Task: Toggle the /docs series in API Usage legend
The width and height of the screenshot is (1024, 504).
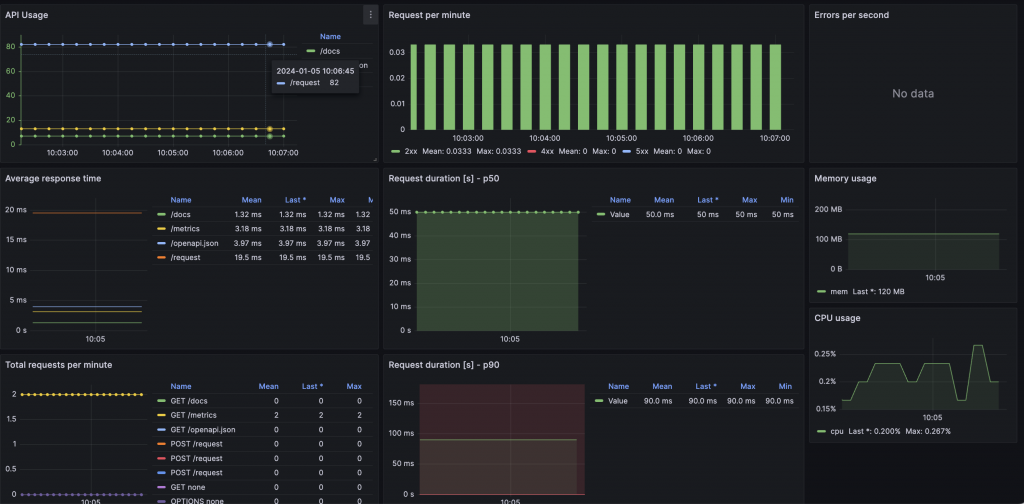Action: tap(330, 51)
